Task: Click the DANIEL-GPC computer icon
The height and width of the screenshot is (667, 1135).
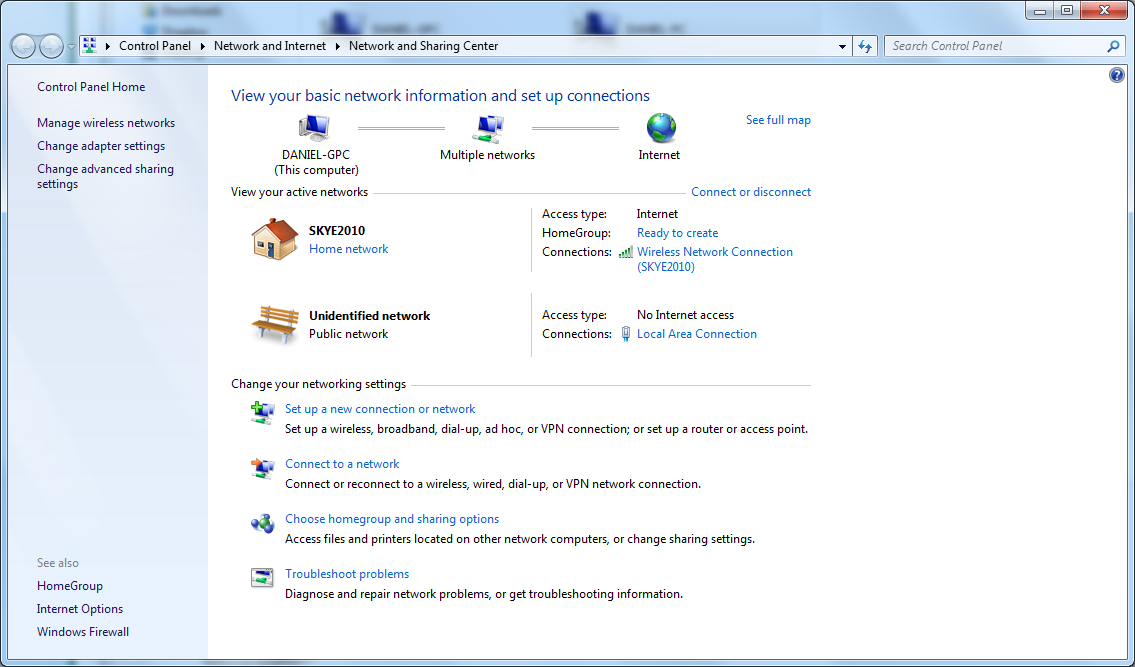Action: (x=315, y=128)
